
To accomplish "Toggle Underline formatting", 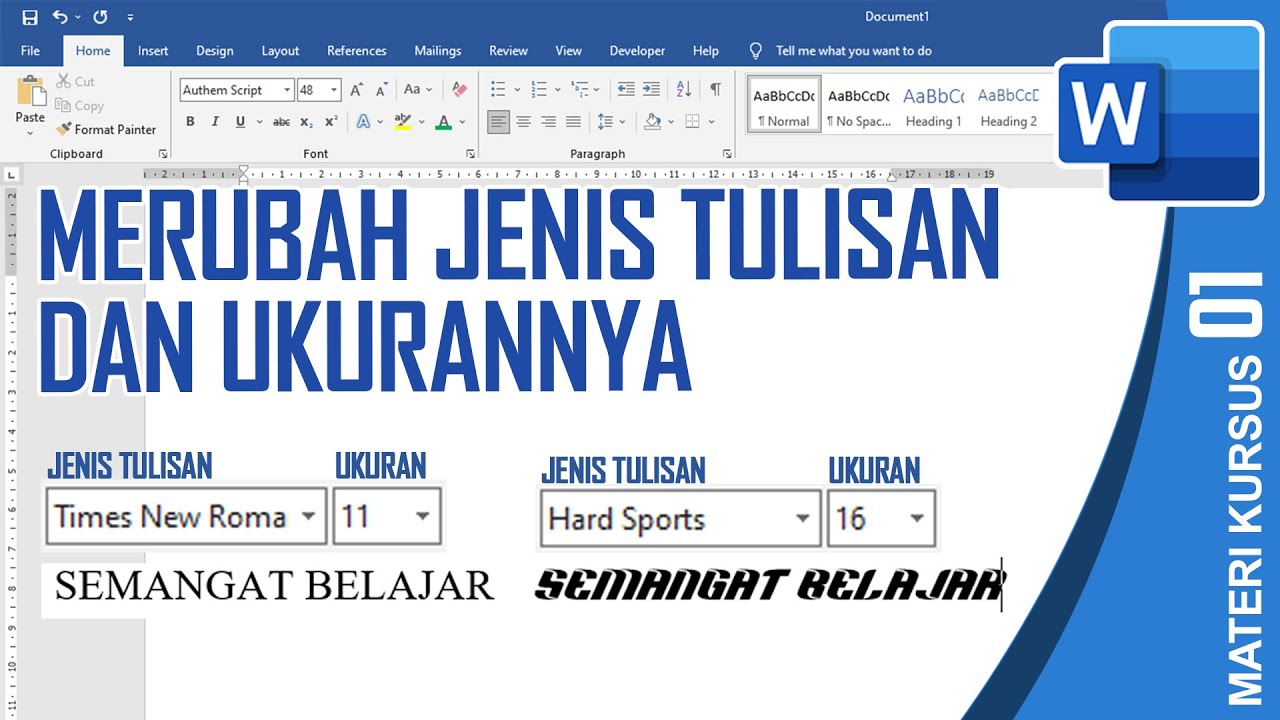I will click(240, 122).
